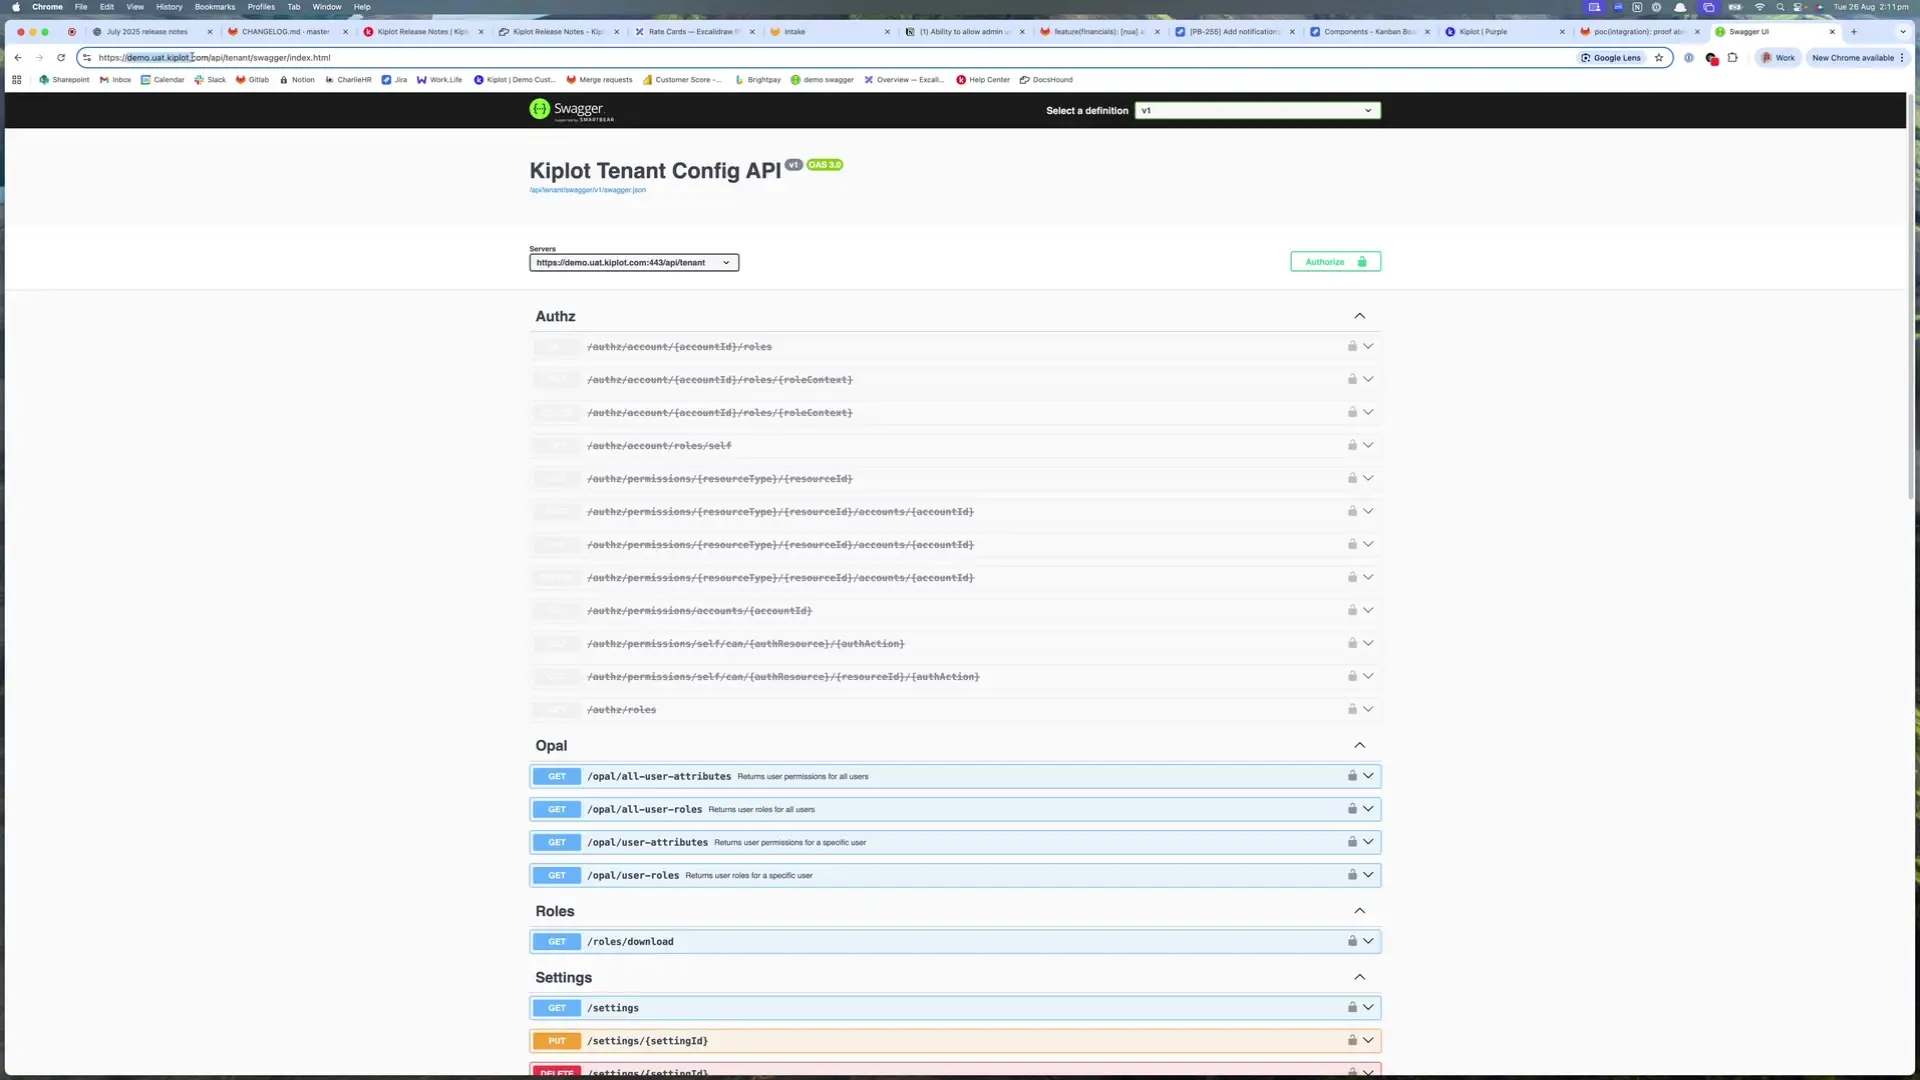1920x1080 pixels.
Task: Open the File menu in menu bar
Action: pos(81,7)
